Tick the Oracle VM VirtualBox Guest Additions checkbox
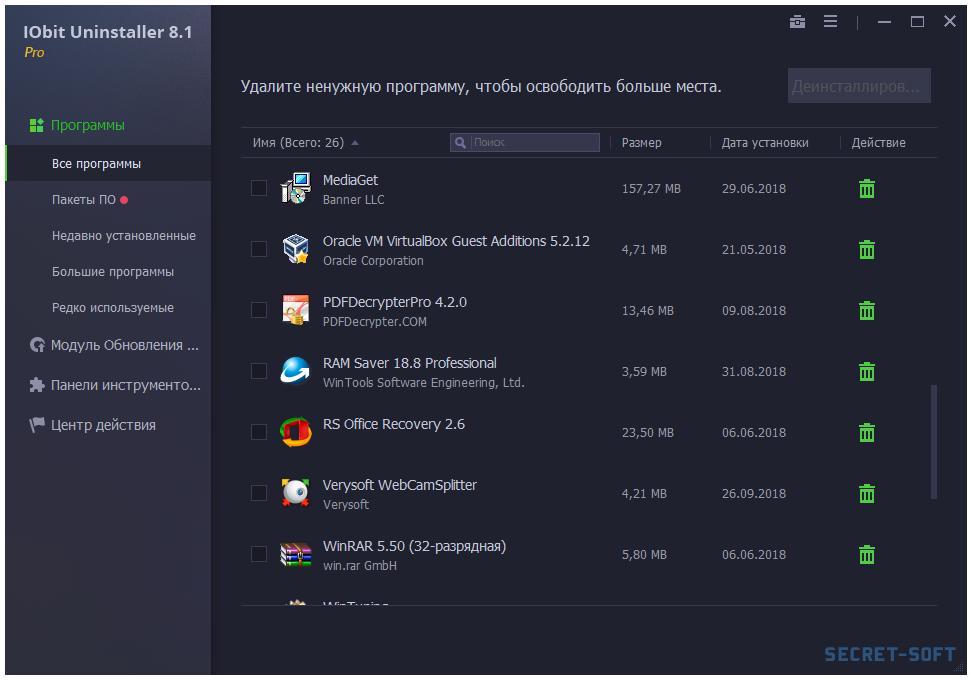The width and height of the screenshot is (971, 680). pos(259,249)
